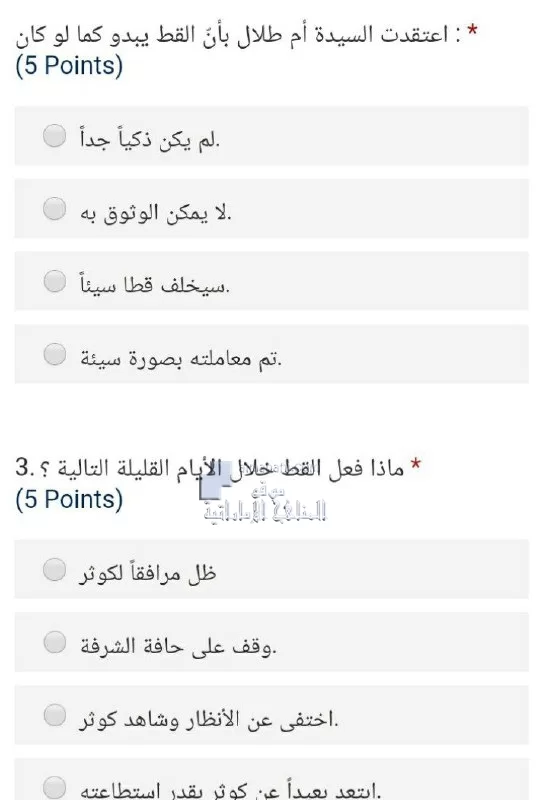Click the answer text لا يمكن الوثوق به
The width and height of the screenshot is (548, 800).
coord(156,212)
